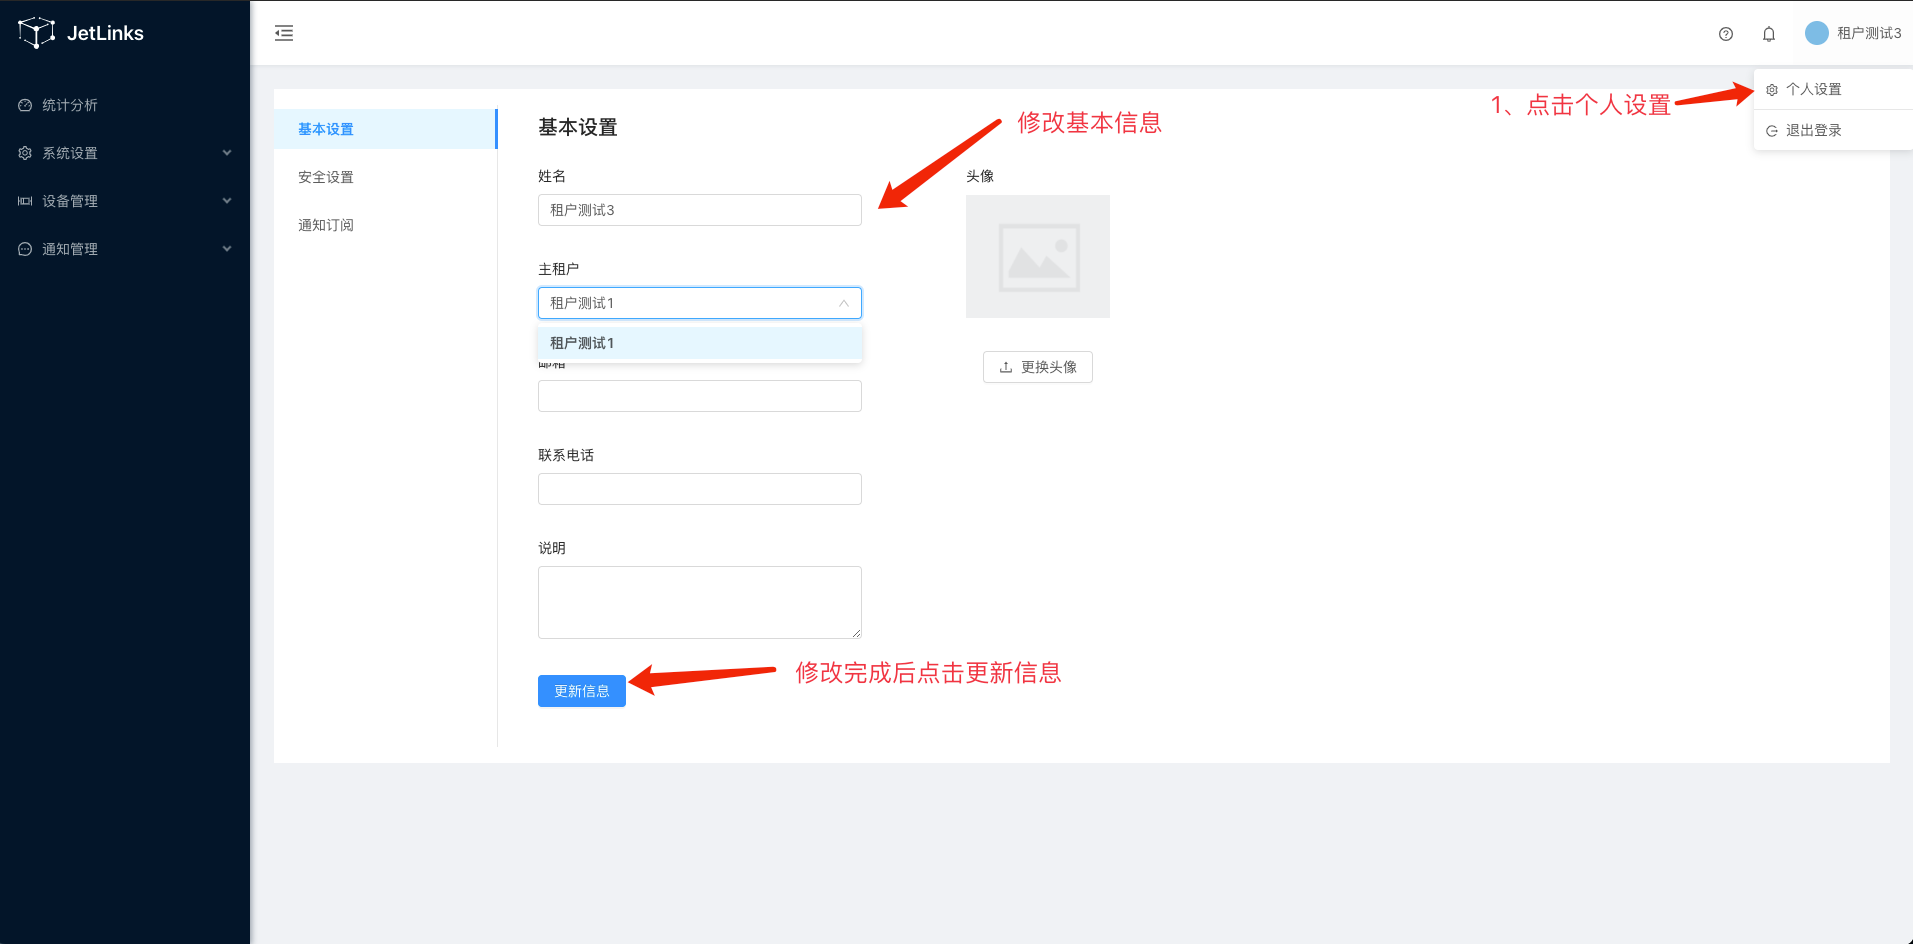This screenshot has height=944, width=1913.
Task: Click the 主租户 label text
Action: [559, 269]
